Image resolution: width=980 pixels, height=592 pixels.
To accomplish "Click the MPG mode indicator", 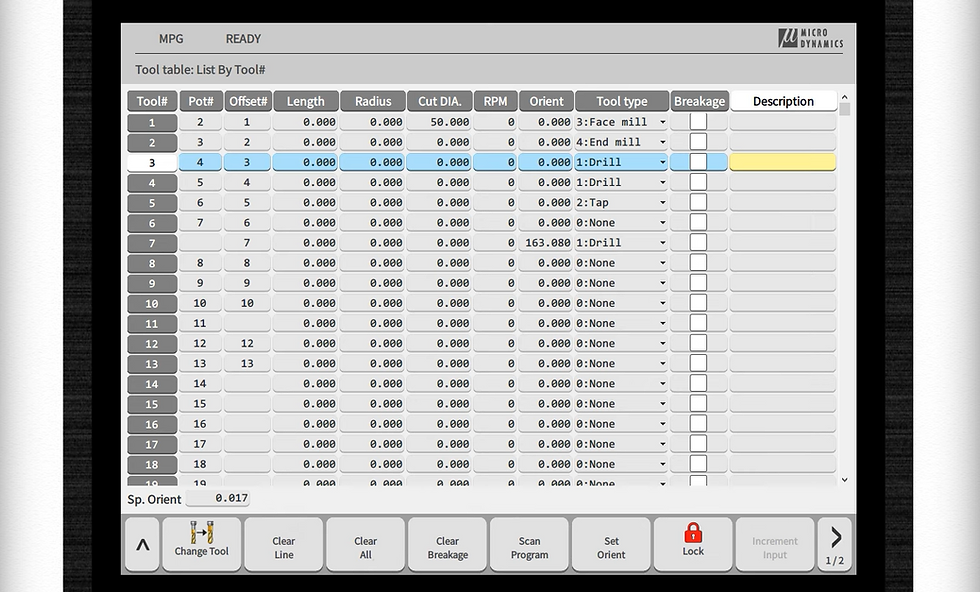I will 170,38.
